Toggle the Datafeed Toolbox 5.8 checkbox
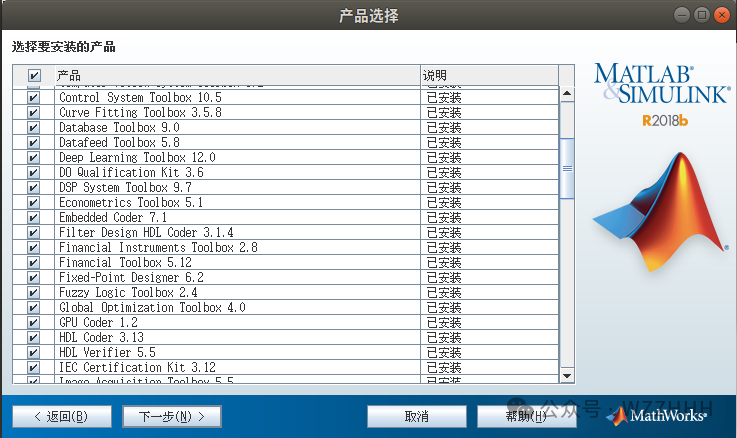 [33, 142]
